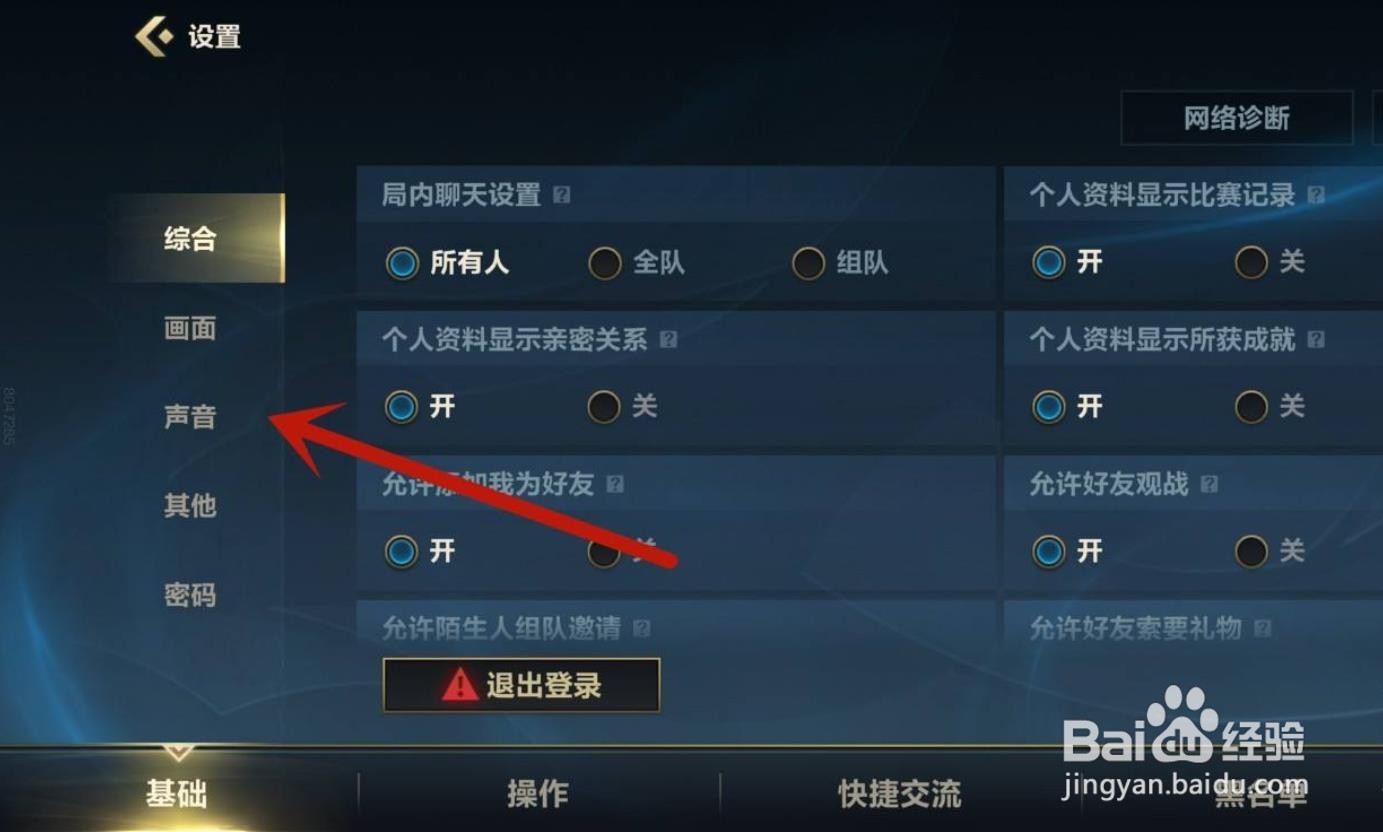Click the 退出登录 logout button
Image resolution: width=1383 pixels, height=832 pixels.
point(521,685)
